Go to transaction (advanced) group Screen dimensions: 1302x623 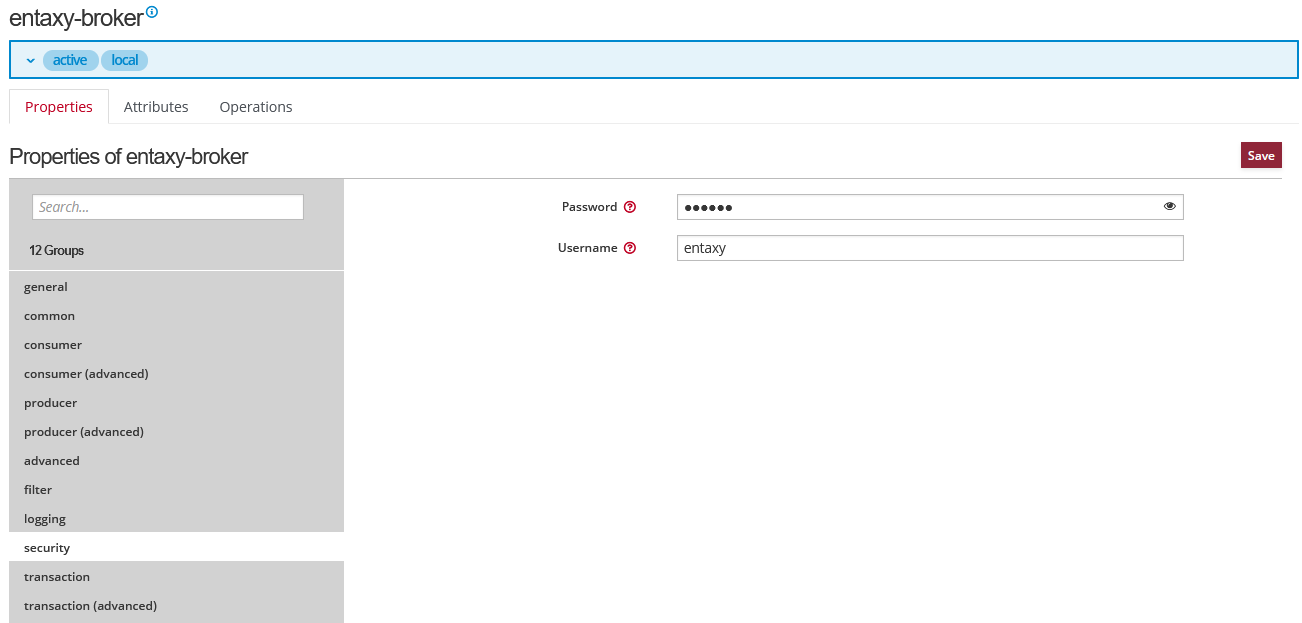90,606
